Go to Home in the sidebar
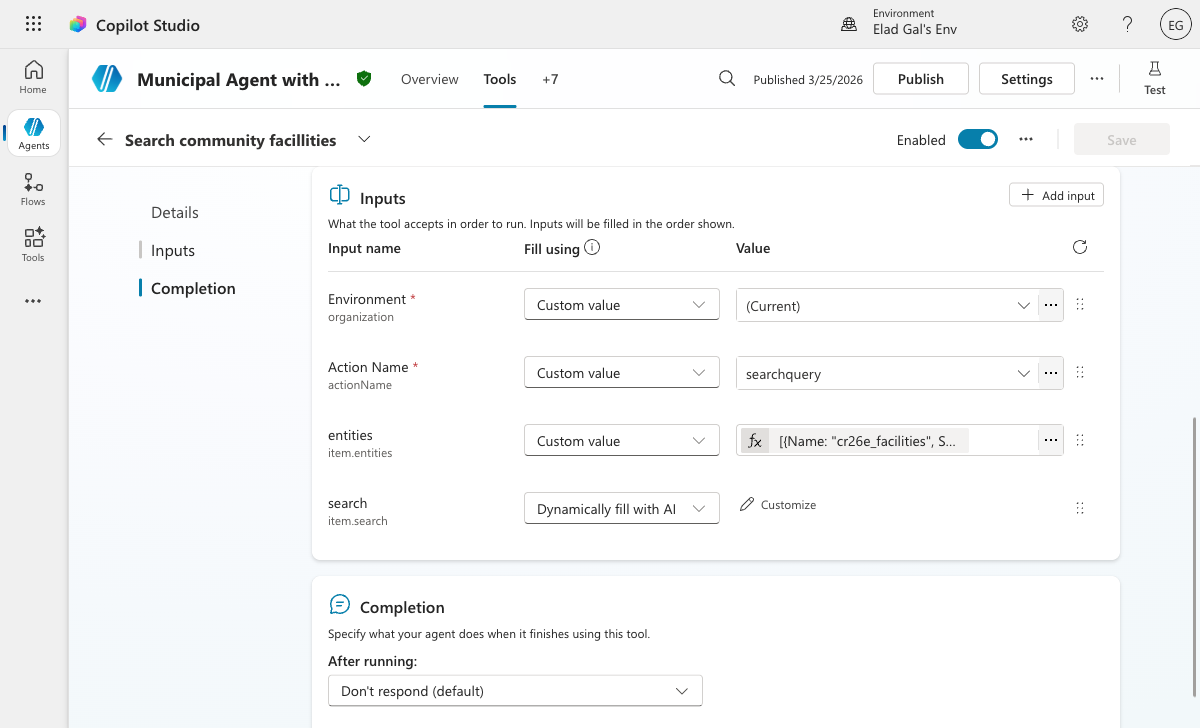 click(x=33, y=76)
